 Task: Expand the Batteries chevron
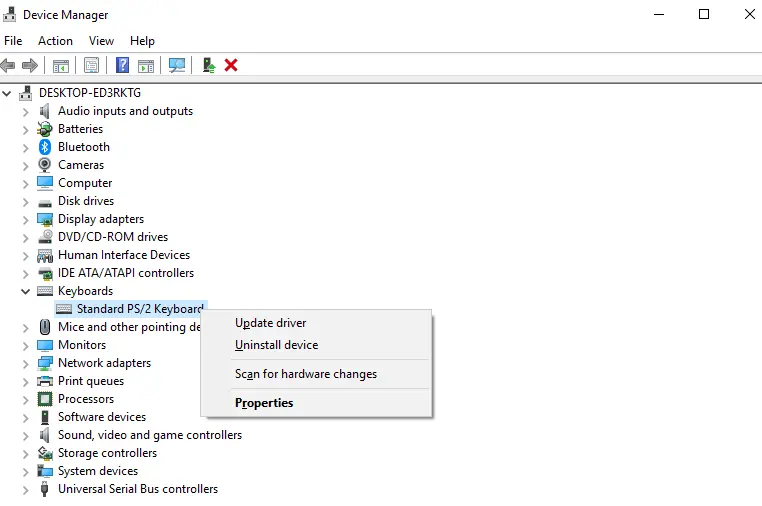(x=25, y=130)
